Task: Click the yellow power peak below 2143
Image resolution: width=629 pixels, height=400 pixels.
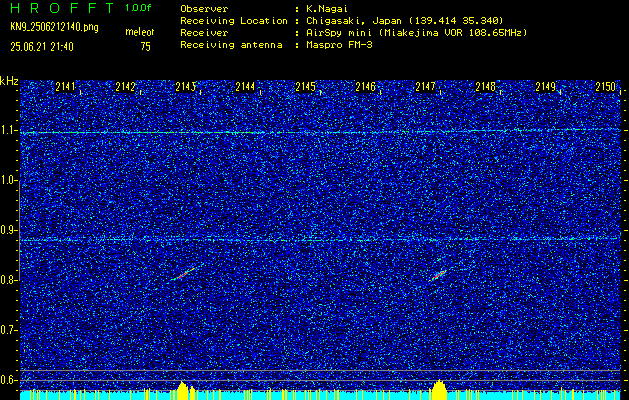Action: pos(183,390)
